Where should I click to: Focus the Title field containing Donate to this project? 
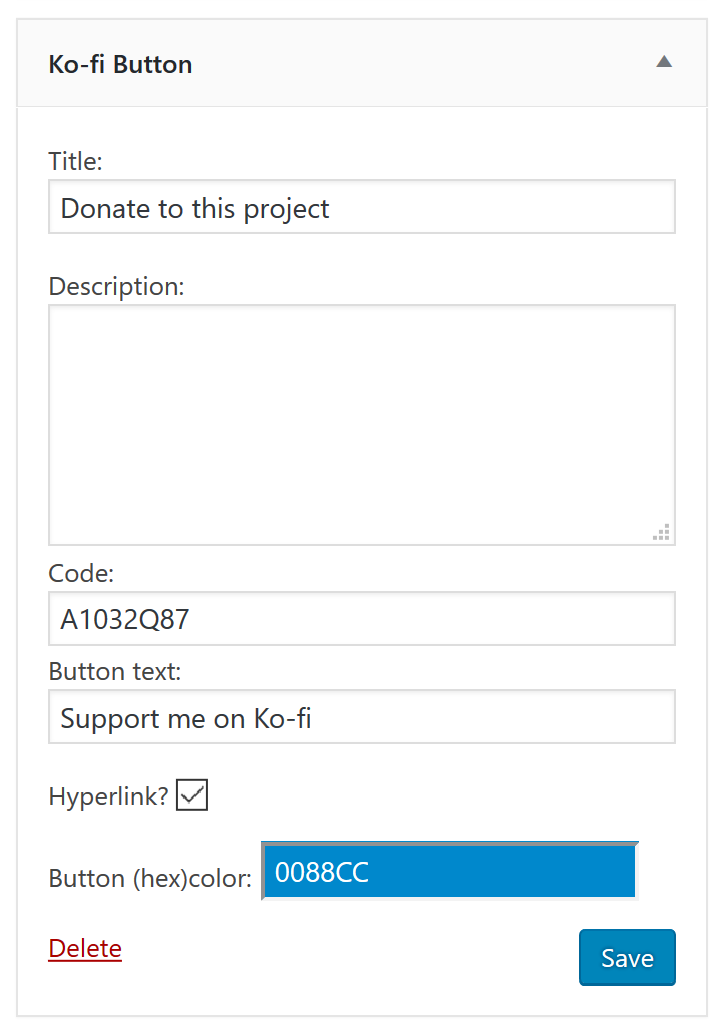[362, 207]
